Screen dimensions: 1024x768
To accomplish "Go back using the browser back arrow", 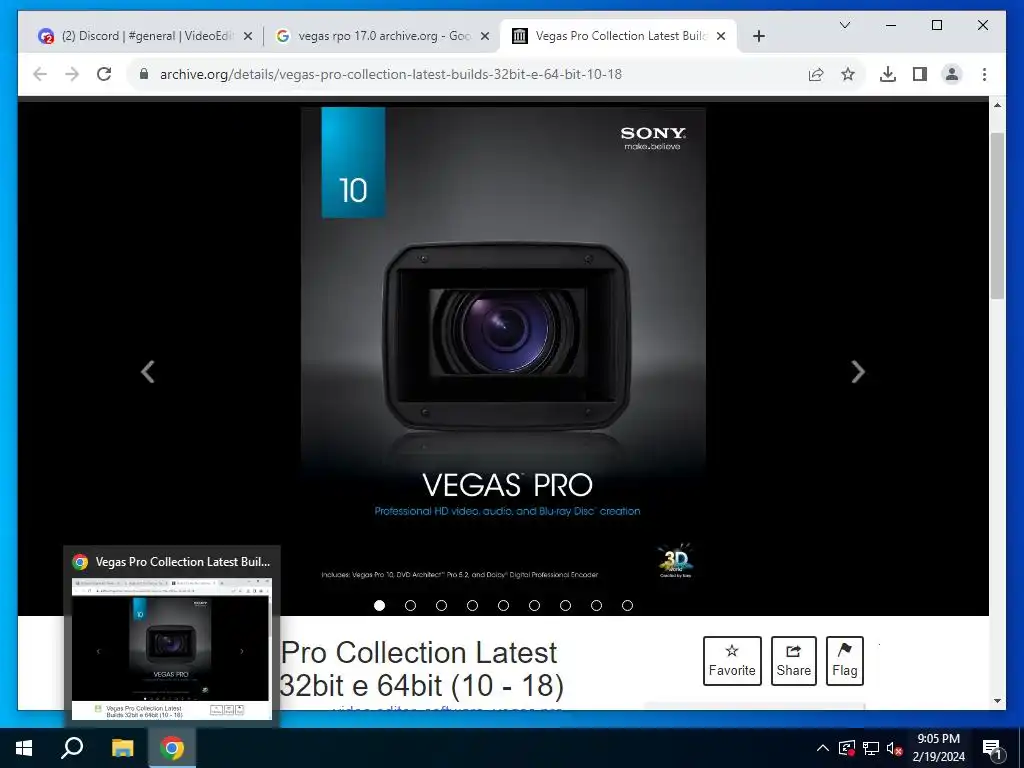I will tap(40, 74).
